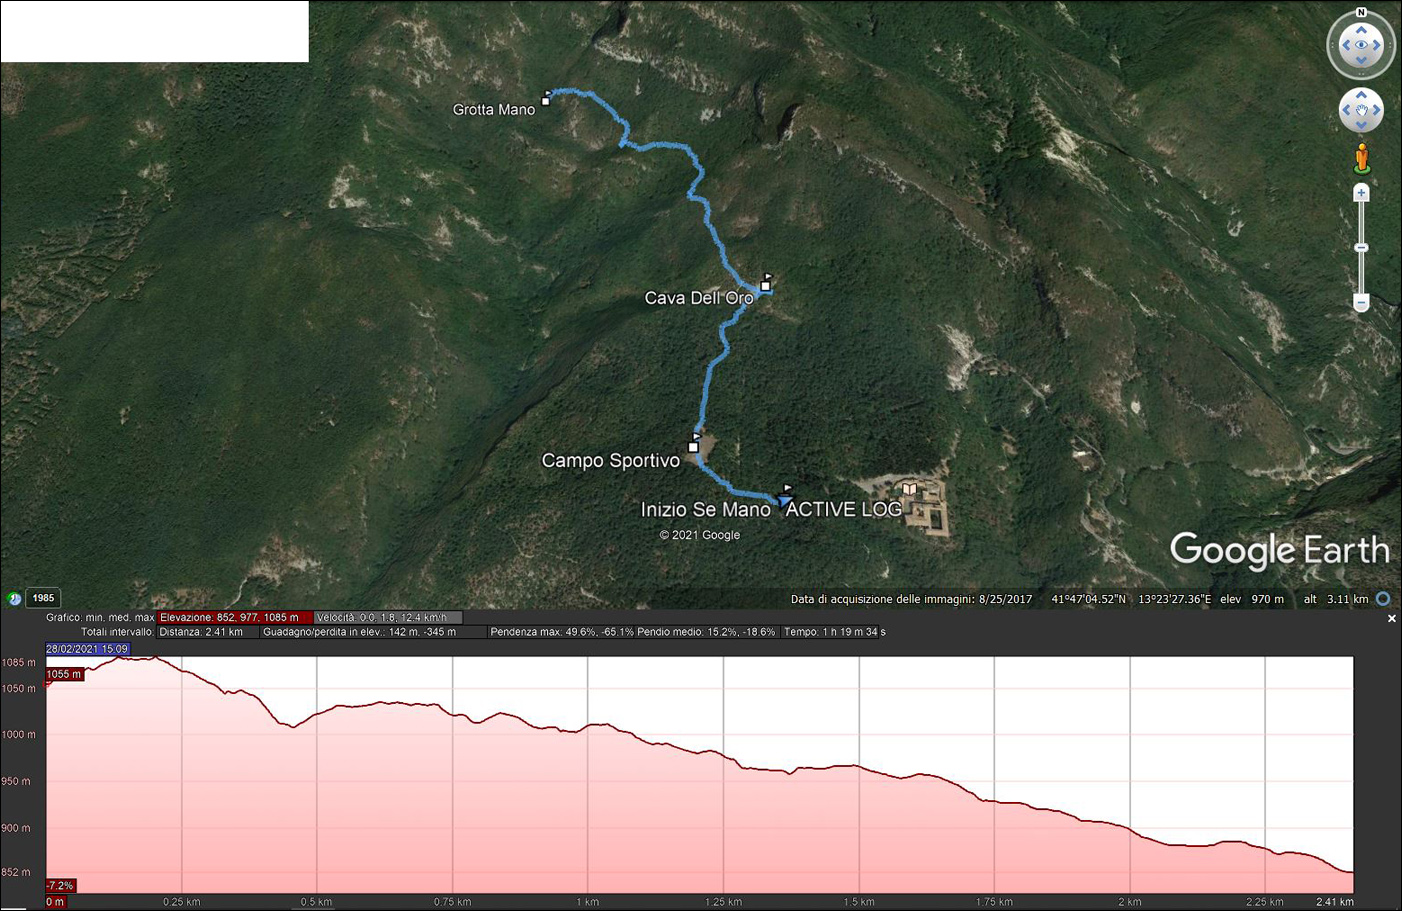Click the orange Street View pegman
This screenshot has width=1402, height=911.
(1361, 158)
